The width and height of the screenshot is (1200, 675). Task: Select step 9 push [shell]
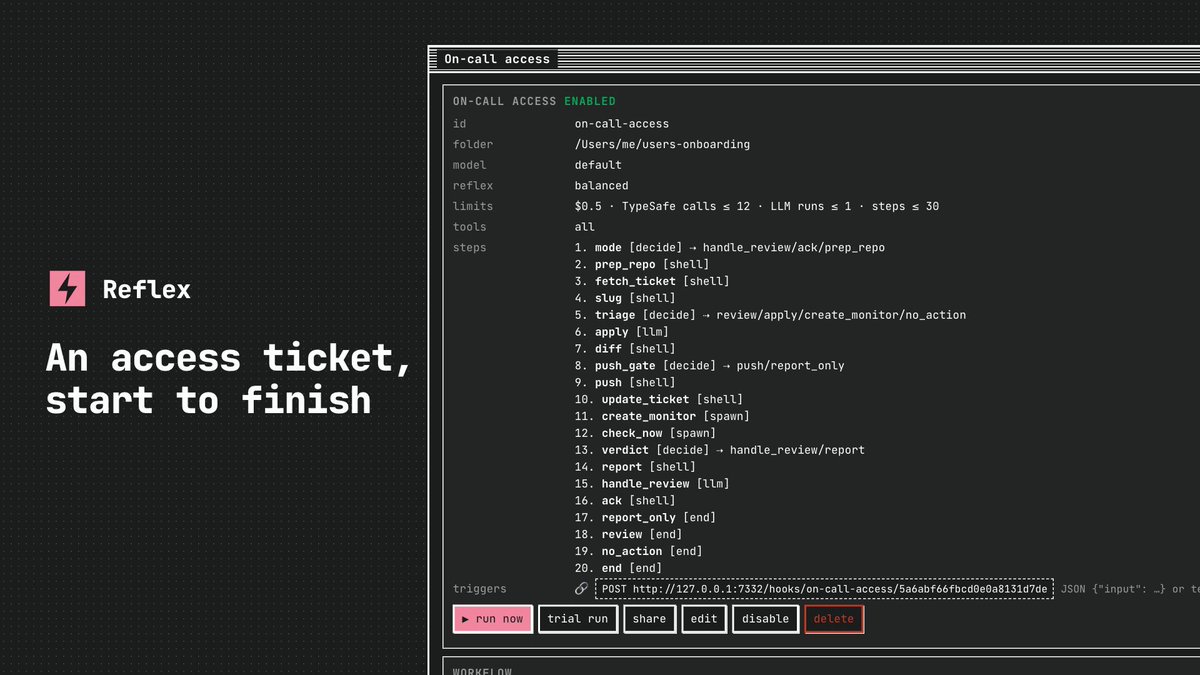click(625, 383)
